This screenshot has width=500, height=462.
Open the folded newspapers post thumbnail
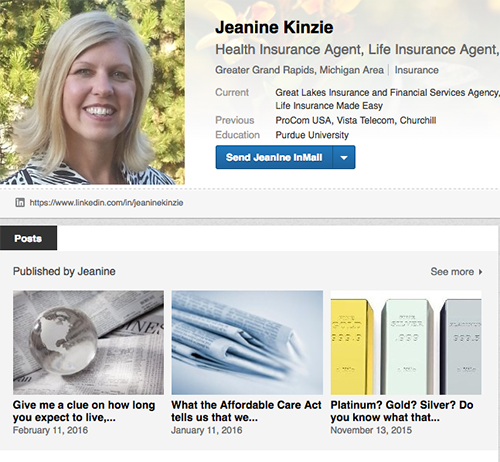pyautogui.click(x=247, y=343)
